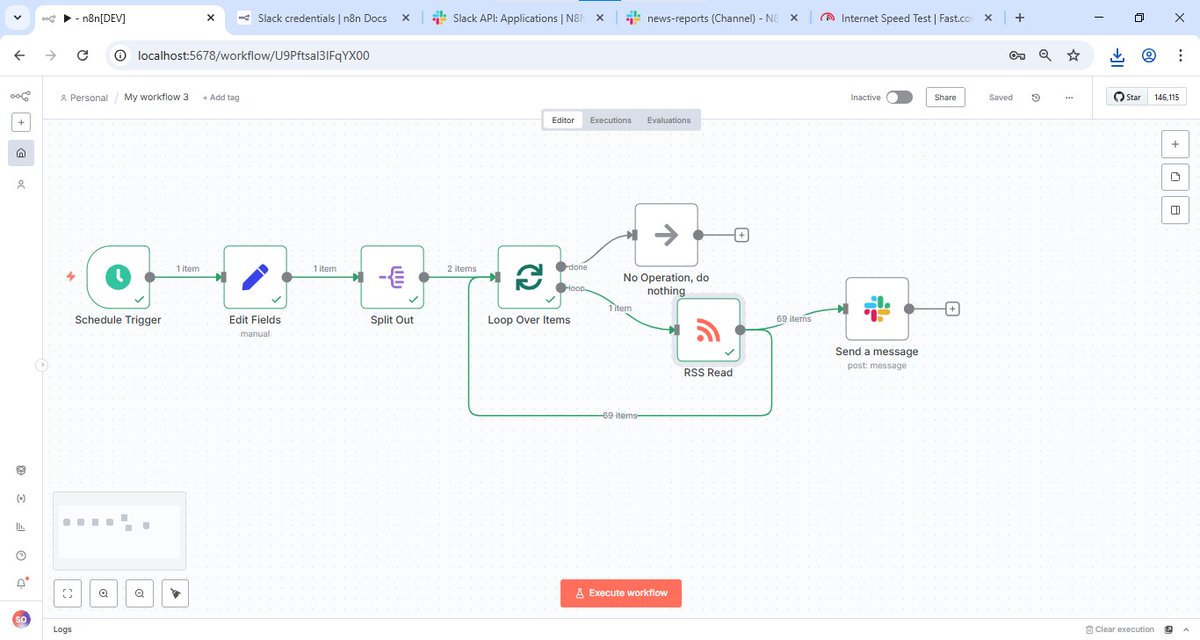Select the Edit Fields pencil node
The height and width of the screenshot is (640, 1200).
(x=255, y=277)
